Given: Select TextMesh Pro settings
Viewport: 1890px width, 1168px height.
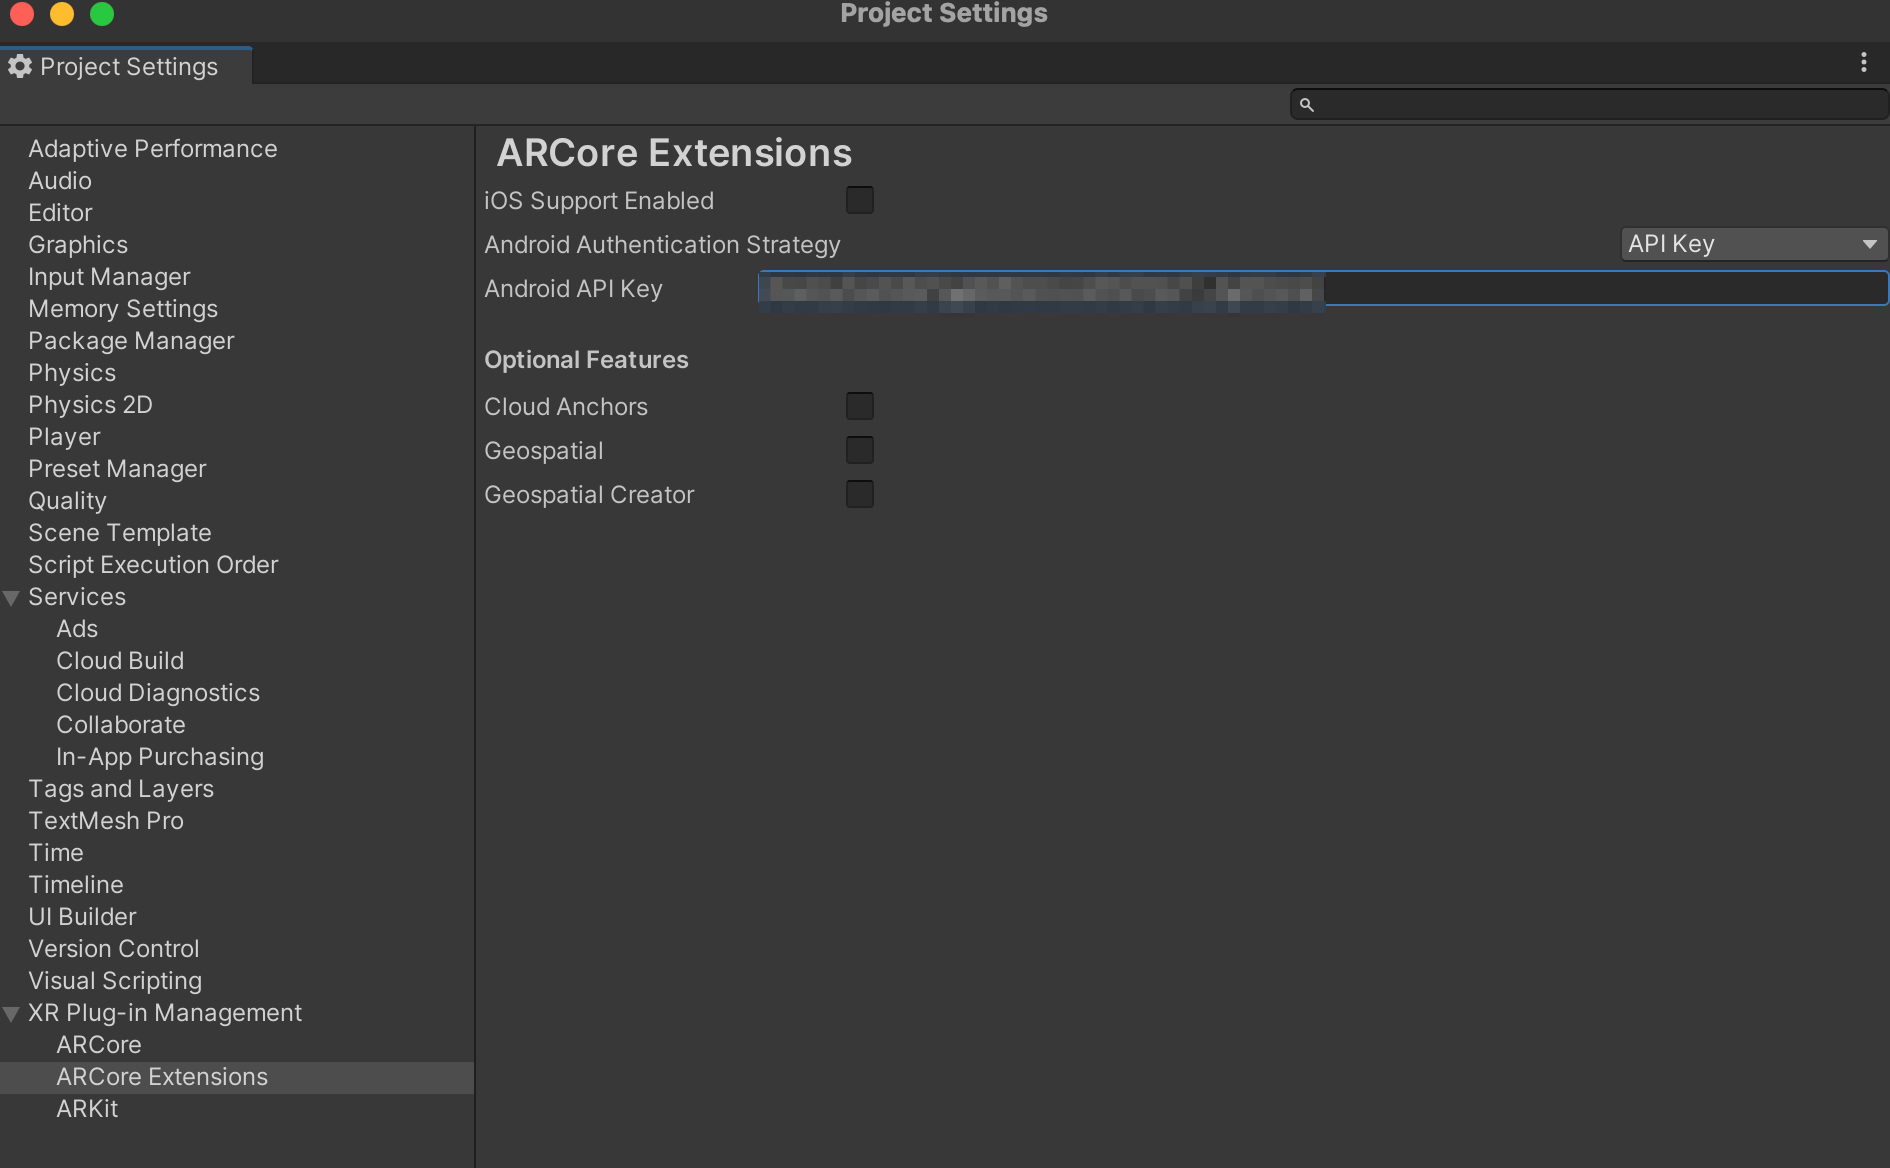Looking at the screenshot, I should click(x=105, y=820).
